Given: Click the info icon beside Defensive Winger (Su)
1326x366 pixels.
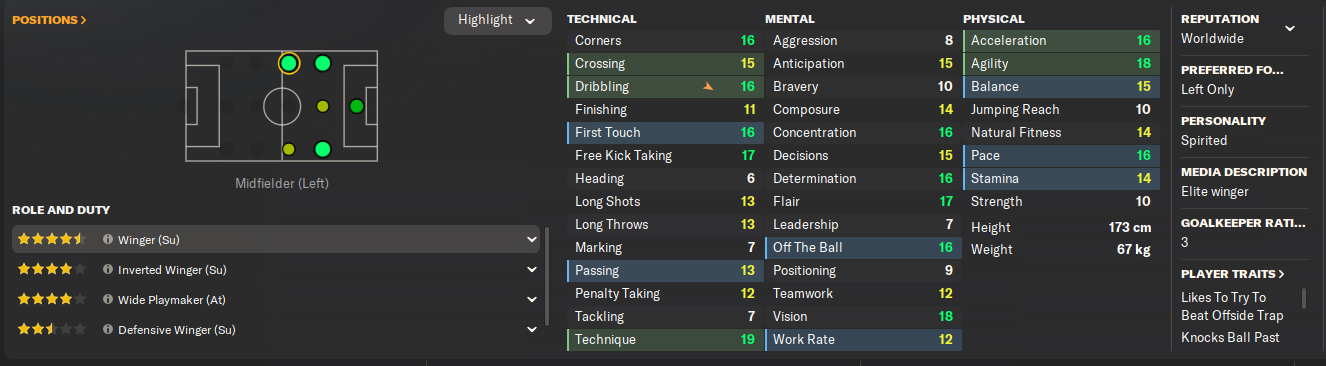Looking at the screenshot, I should coord(107,329).
